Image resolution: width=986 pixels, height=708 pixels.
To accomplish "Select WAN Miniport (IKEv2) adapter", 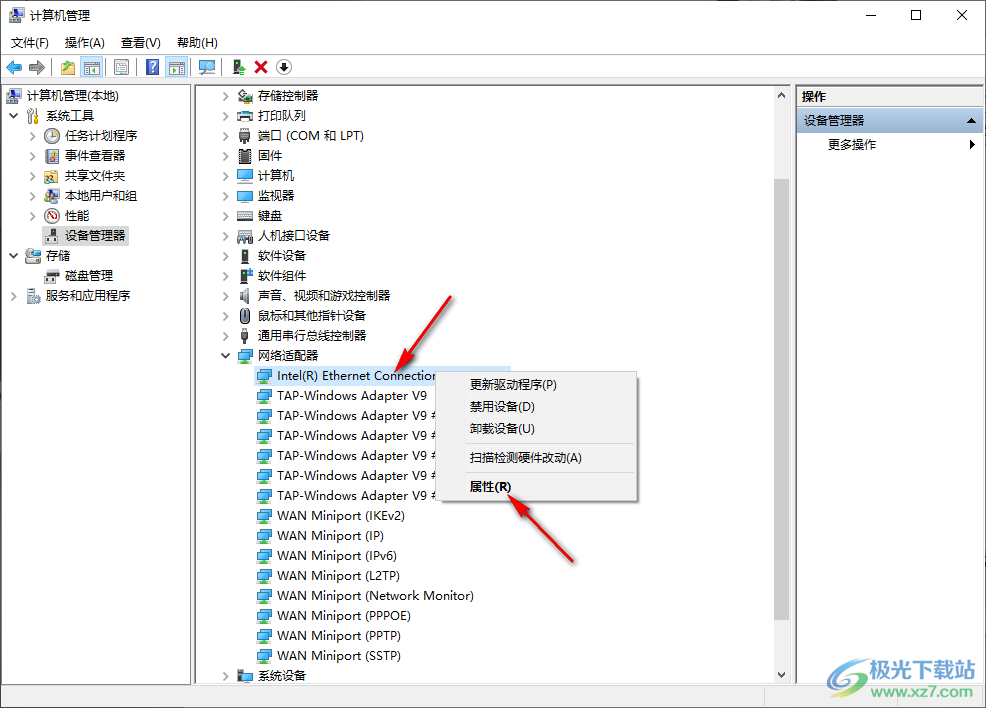I will tap(341, 516).
